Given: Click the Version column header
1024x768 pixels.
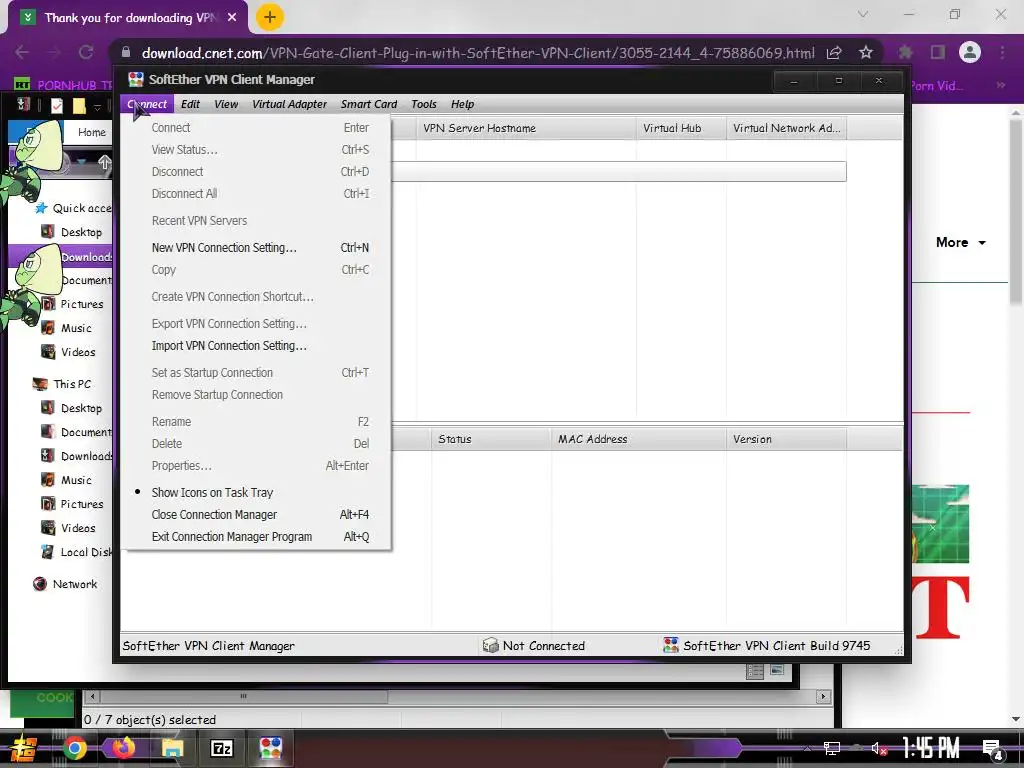Looking at the screenshot, I should [x=786, y=439].
